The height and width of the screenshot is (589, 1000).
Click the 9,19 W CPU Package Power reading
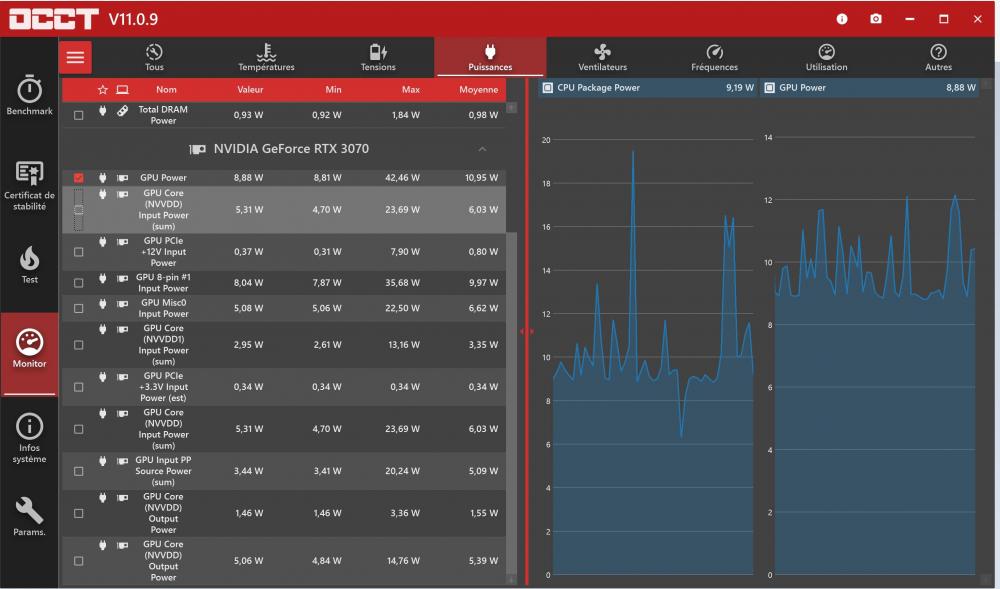point(740,88)
